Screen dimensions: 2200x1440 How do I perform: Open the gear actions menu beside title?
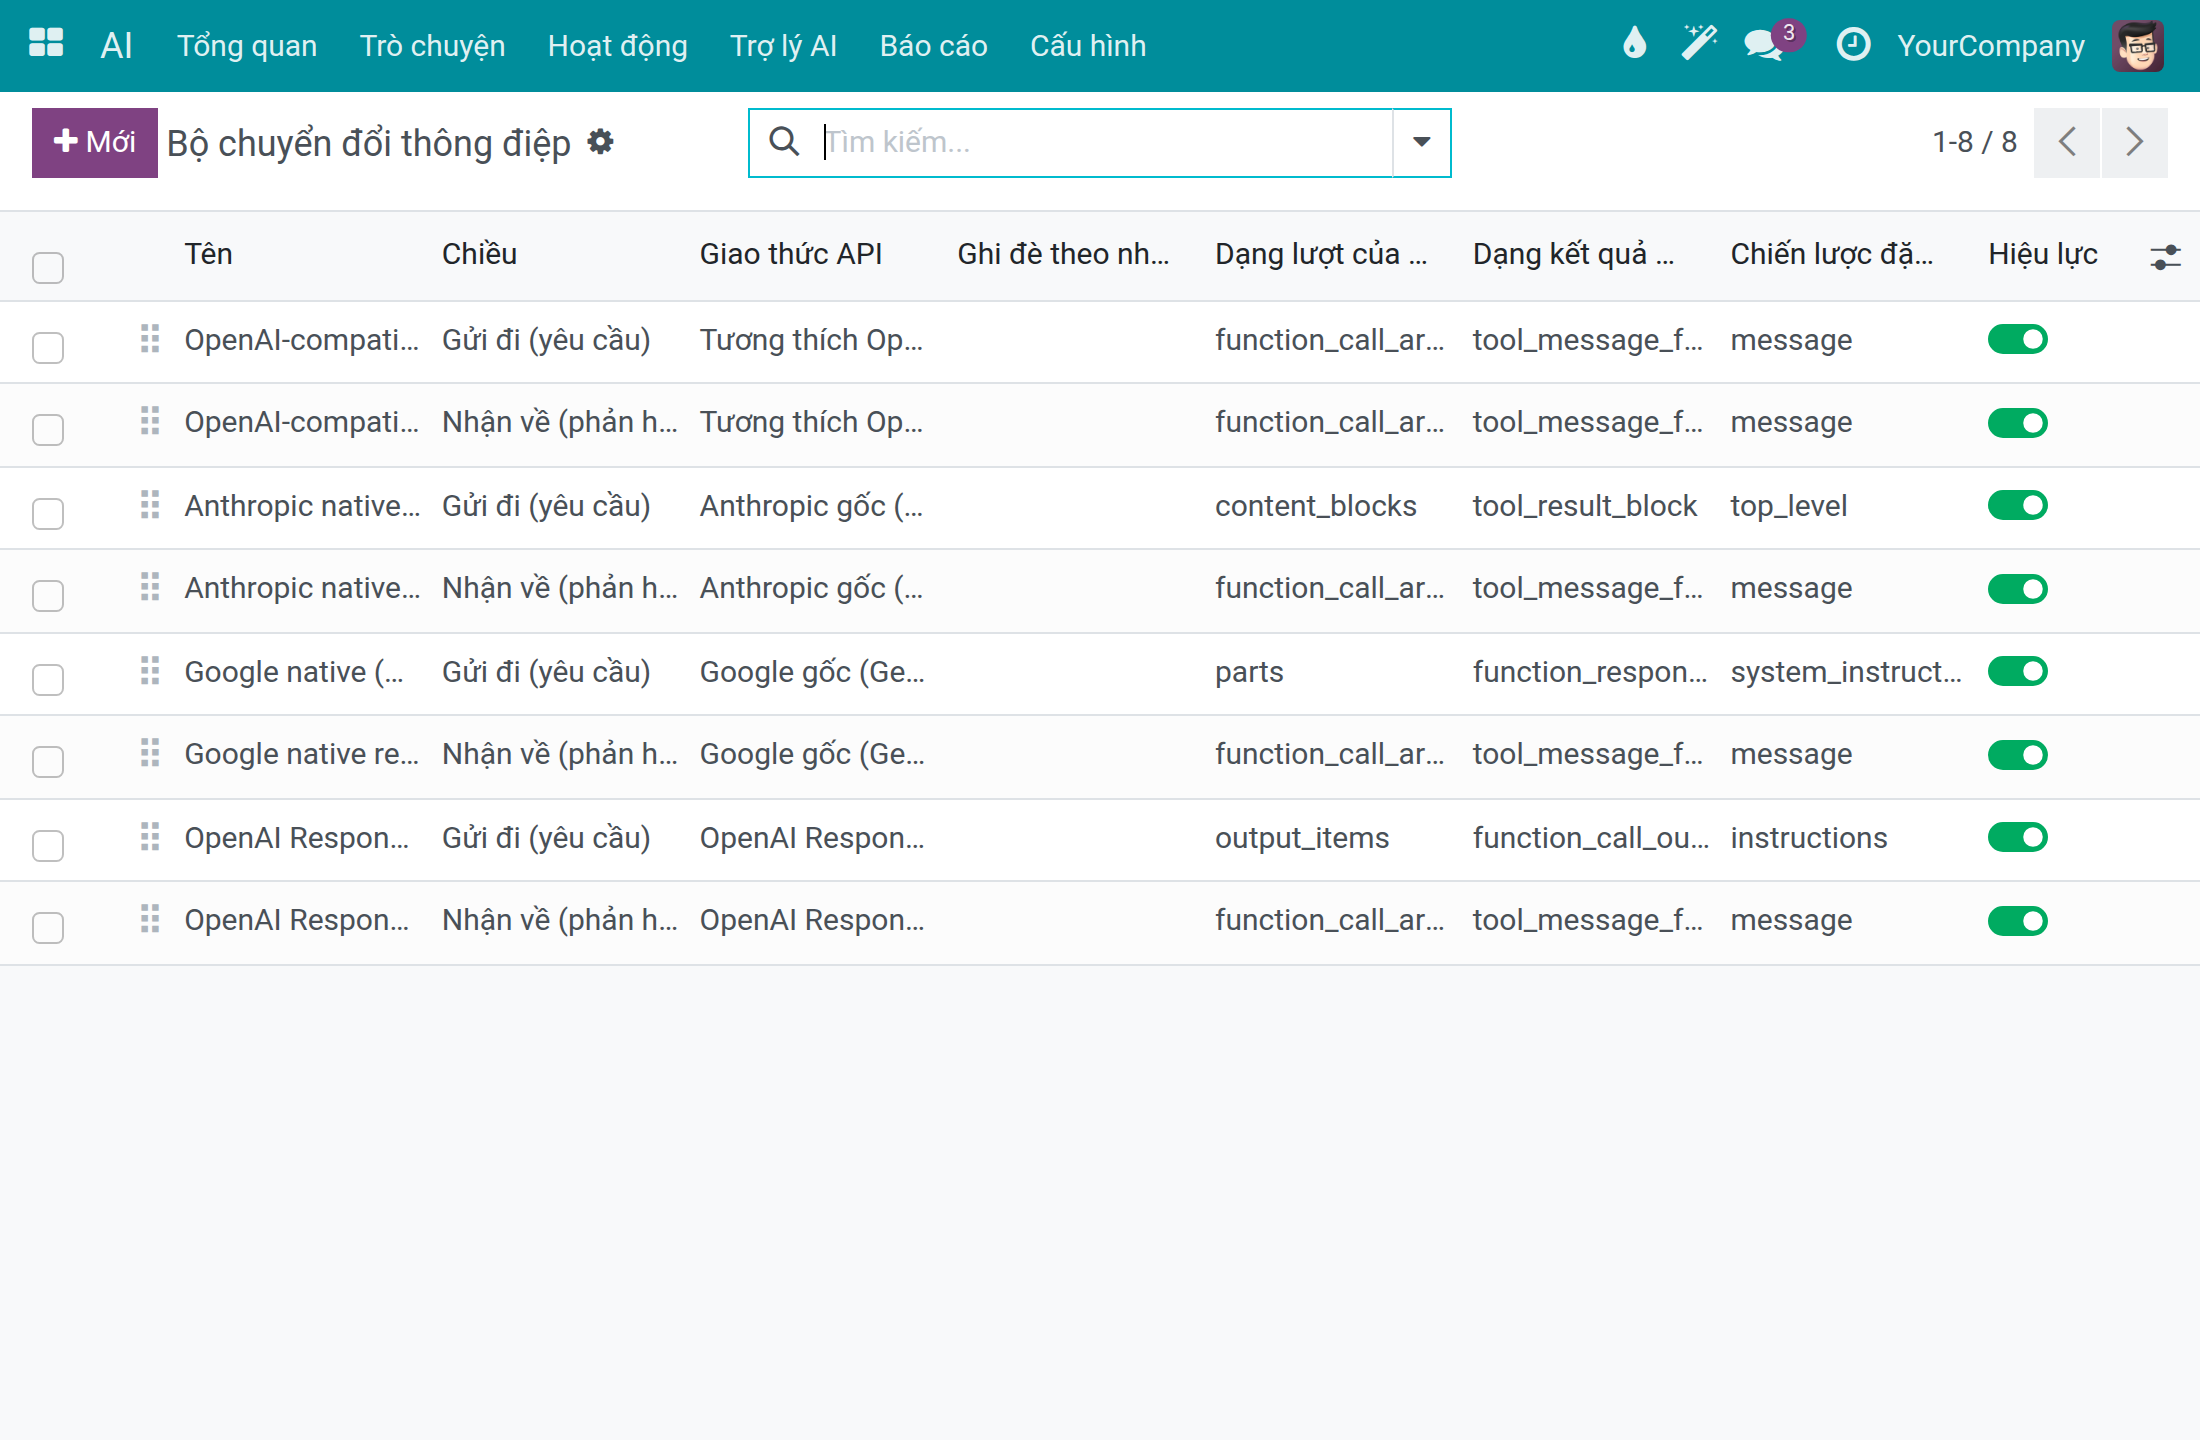600,142
